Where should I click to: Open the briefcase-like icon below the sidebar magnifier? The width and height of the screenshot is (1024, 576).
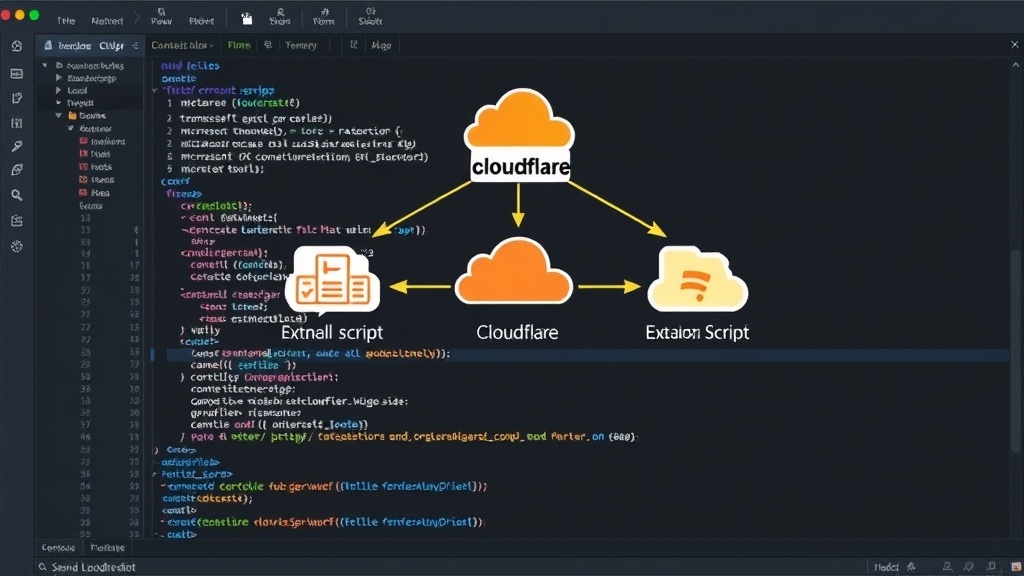pos(17,221)
